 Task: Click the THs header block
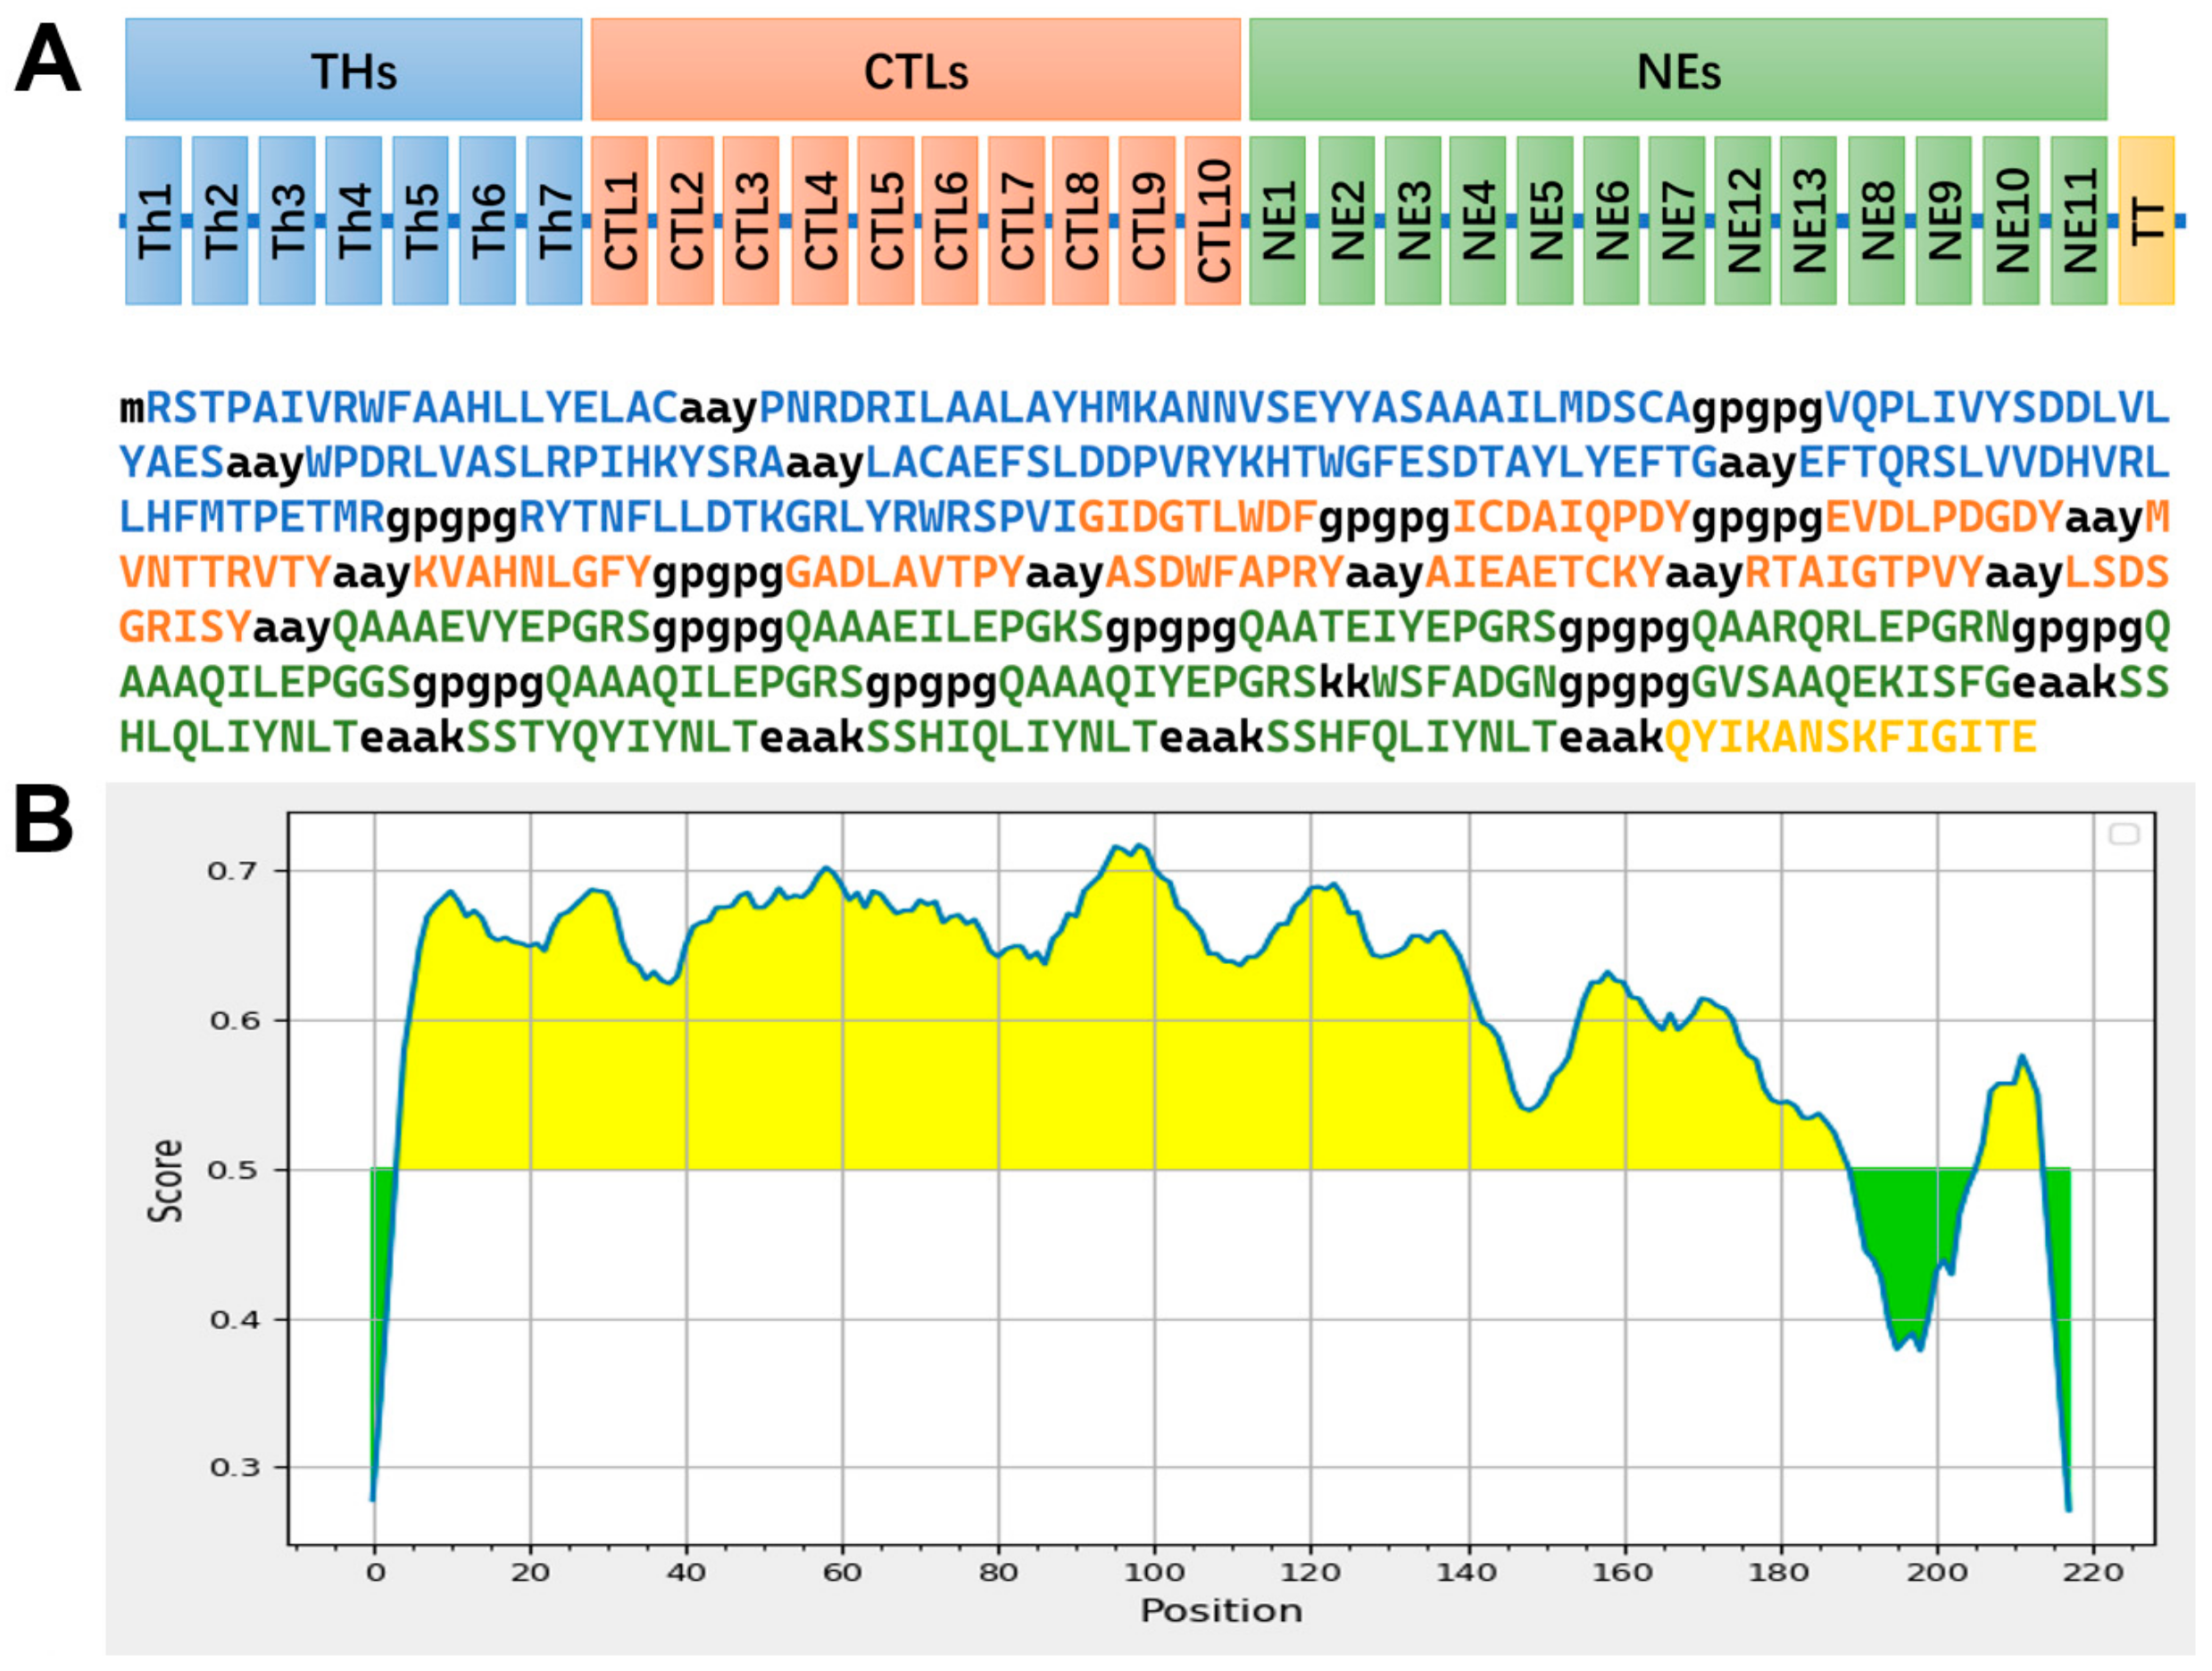coord(353,70)
